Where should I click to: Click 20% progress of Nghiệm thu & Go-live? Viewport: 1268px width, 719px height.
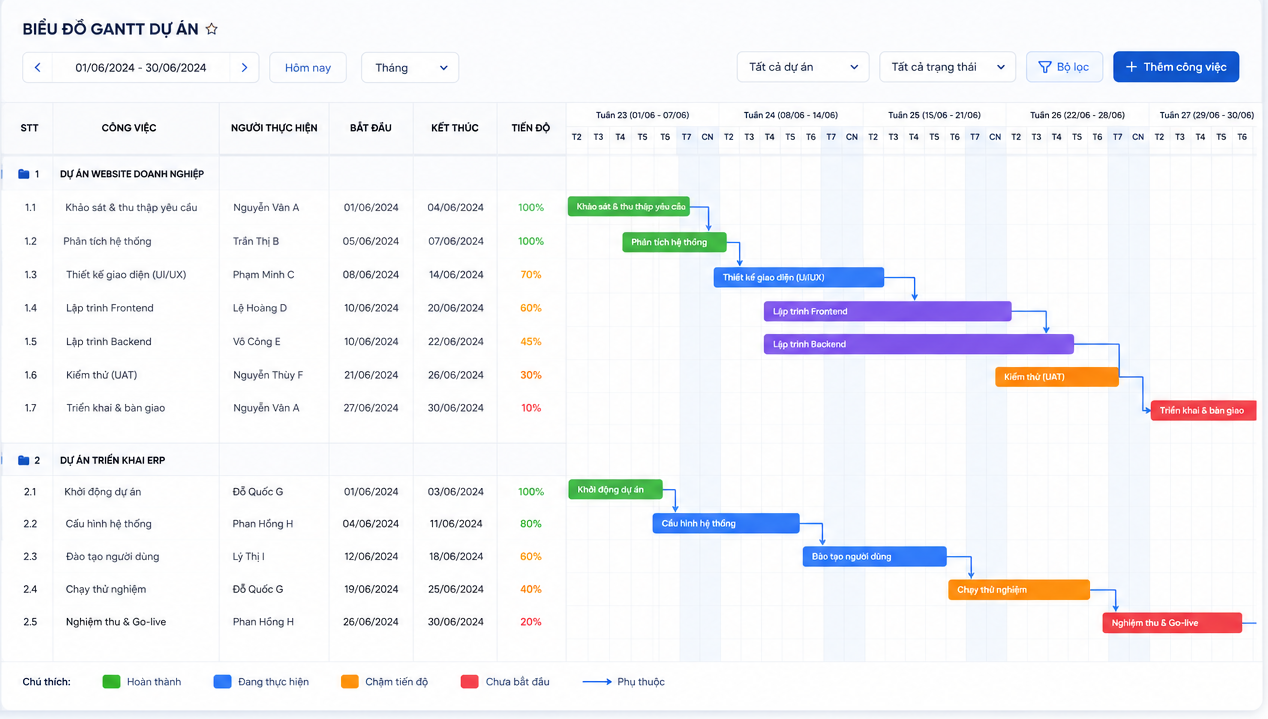point(531,622)
